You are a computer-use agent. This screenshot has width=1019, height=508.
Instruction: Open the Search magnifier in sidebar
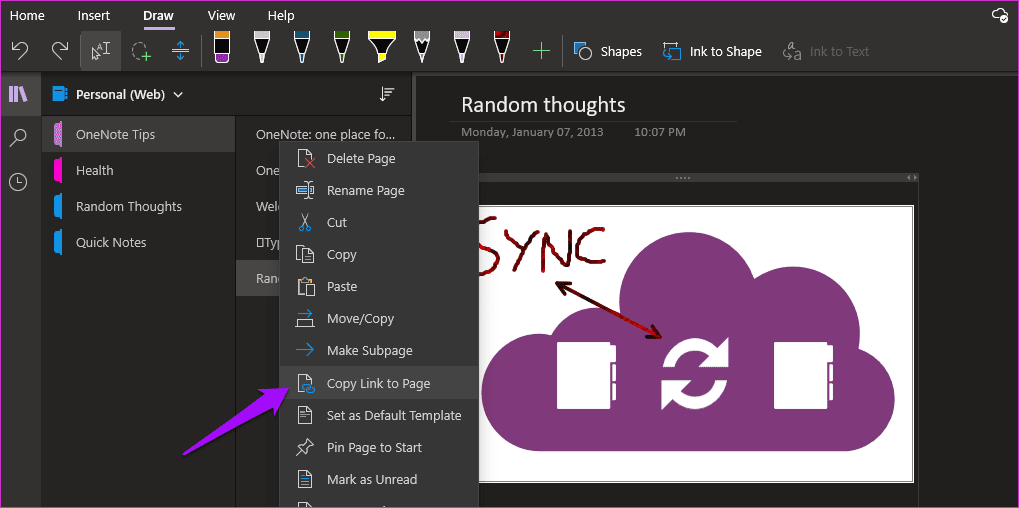click(18, 138)
